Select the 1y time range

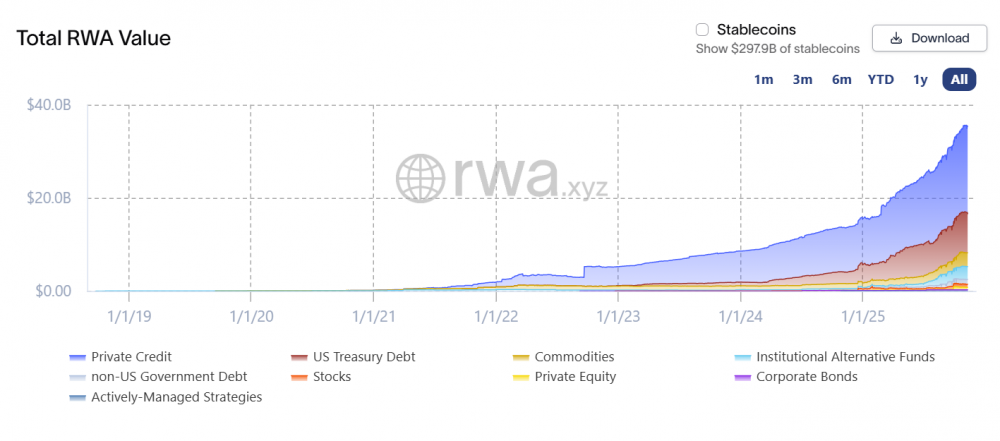click(920, 80)
